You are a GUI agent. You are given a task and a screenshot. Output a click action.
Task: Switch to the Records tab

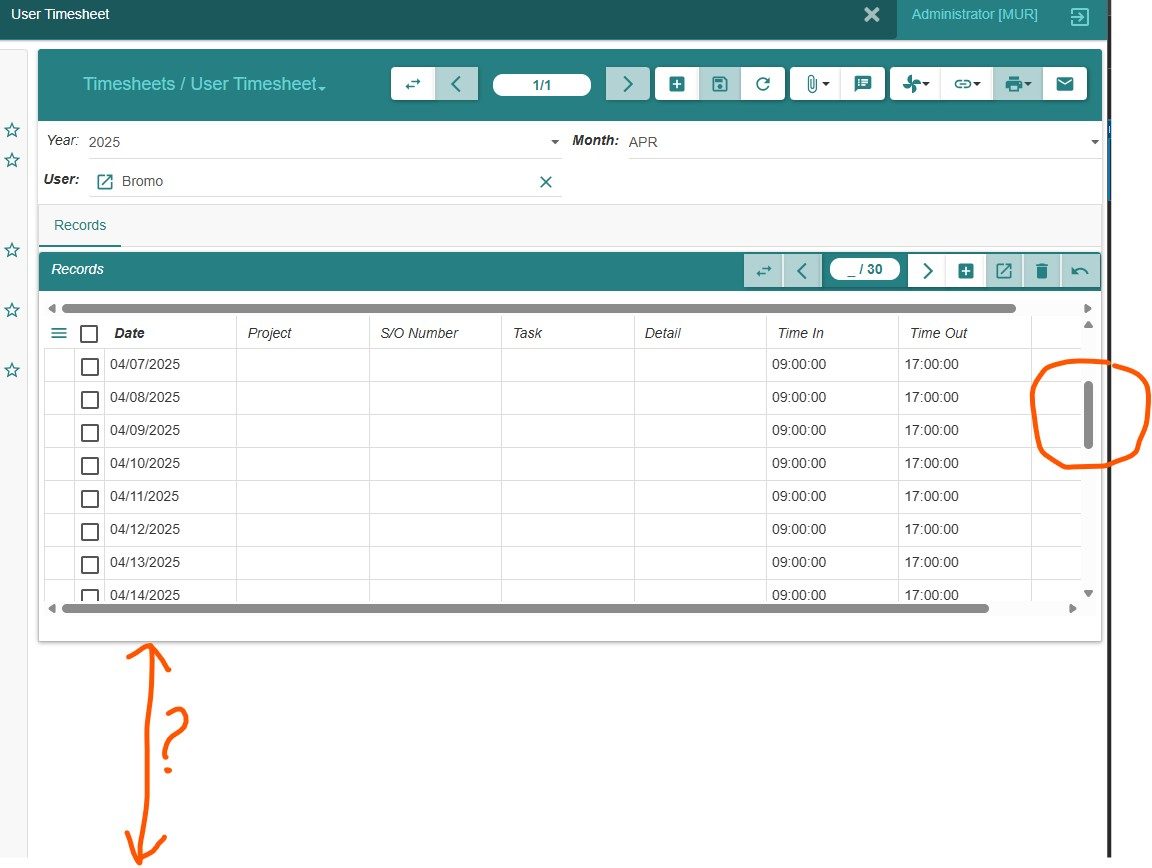[80, 225]
